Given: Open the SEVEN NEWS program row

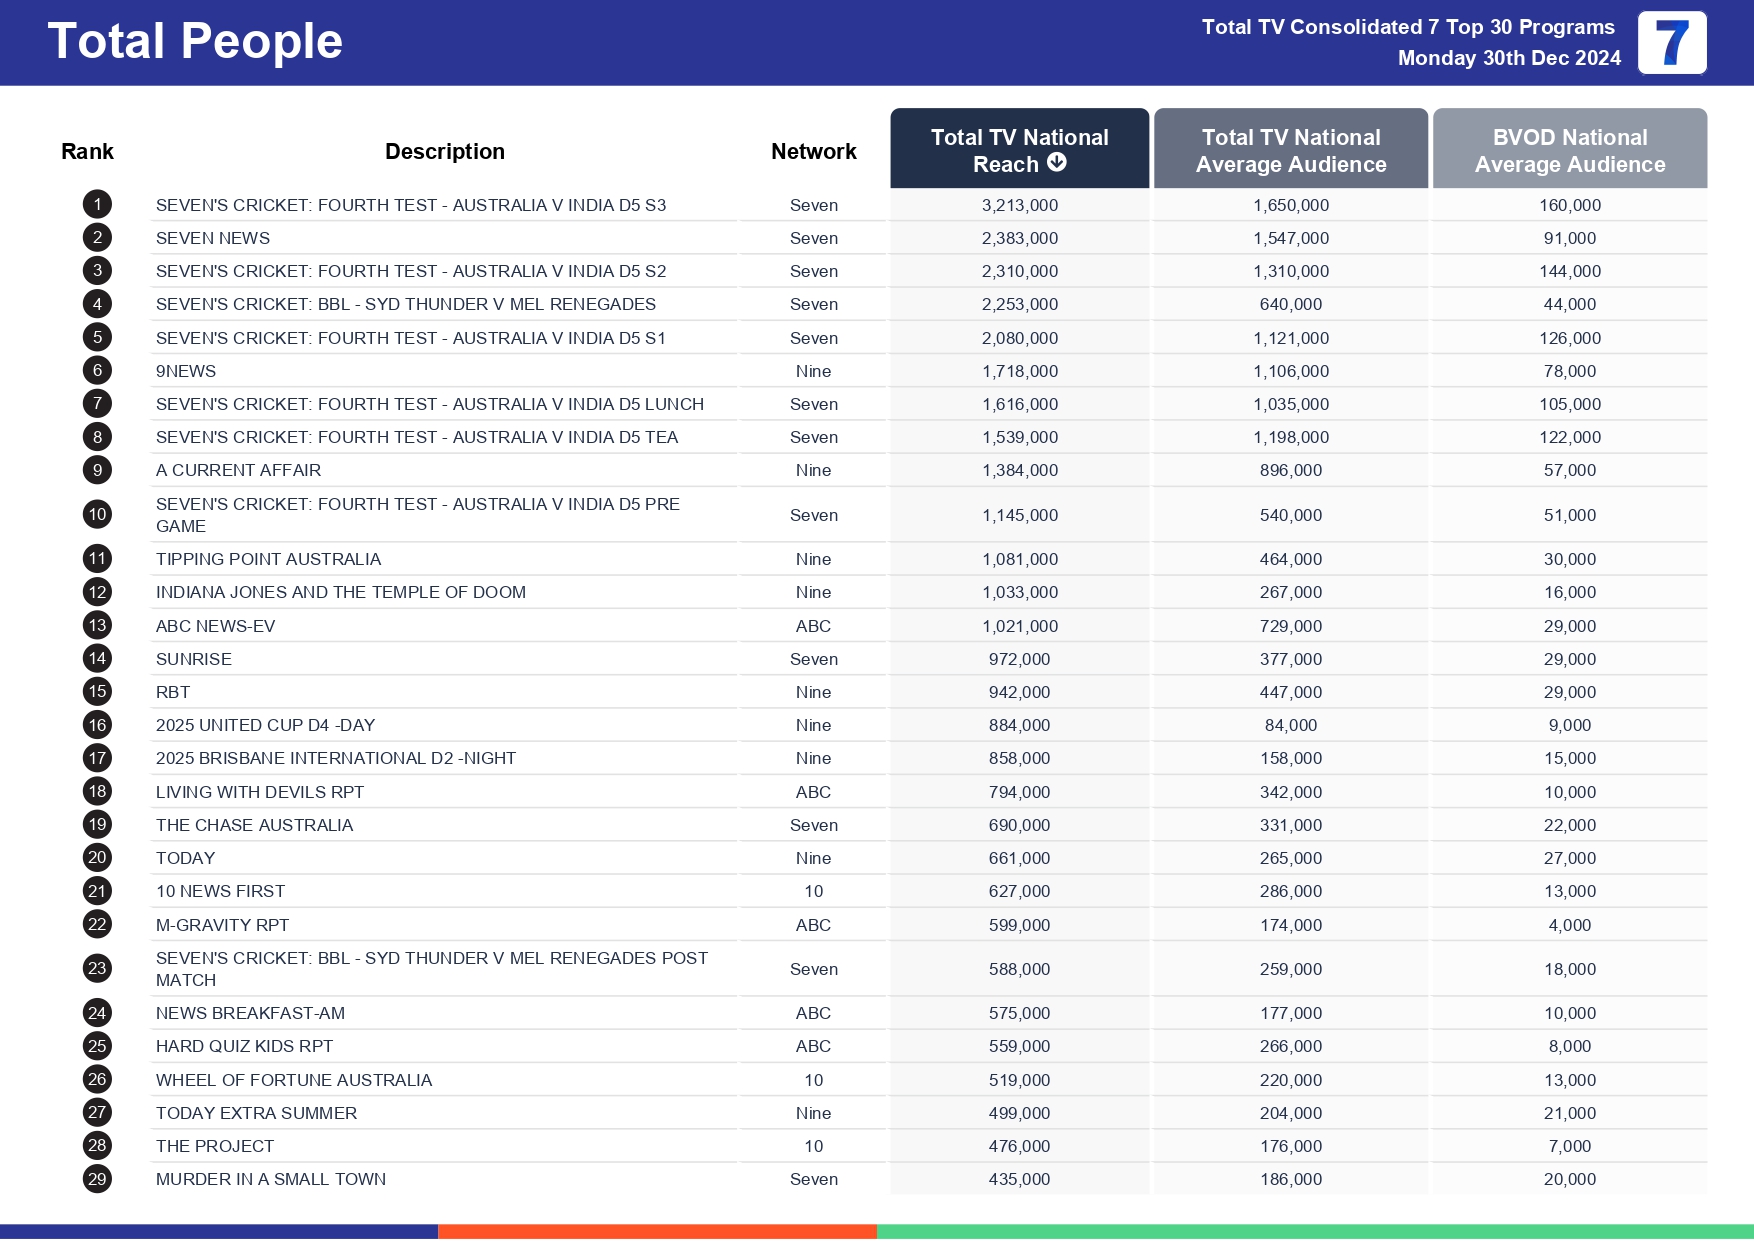Looking at the screenshot, I should click(213, 238).
